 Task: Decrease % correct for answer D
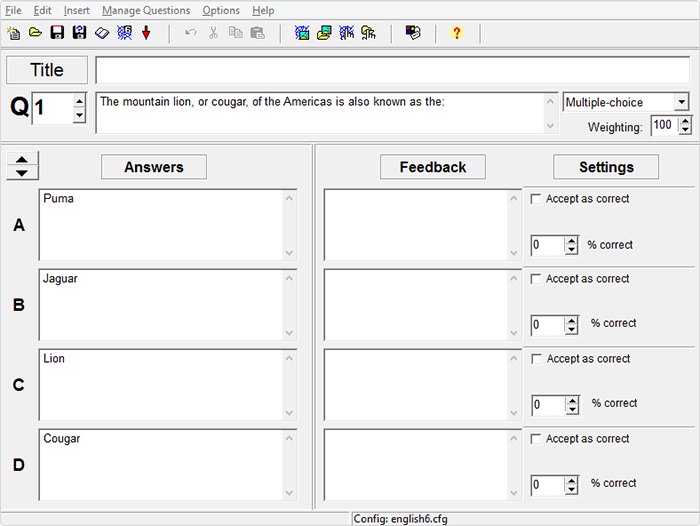click(x=571, y=490)
